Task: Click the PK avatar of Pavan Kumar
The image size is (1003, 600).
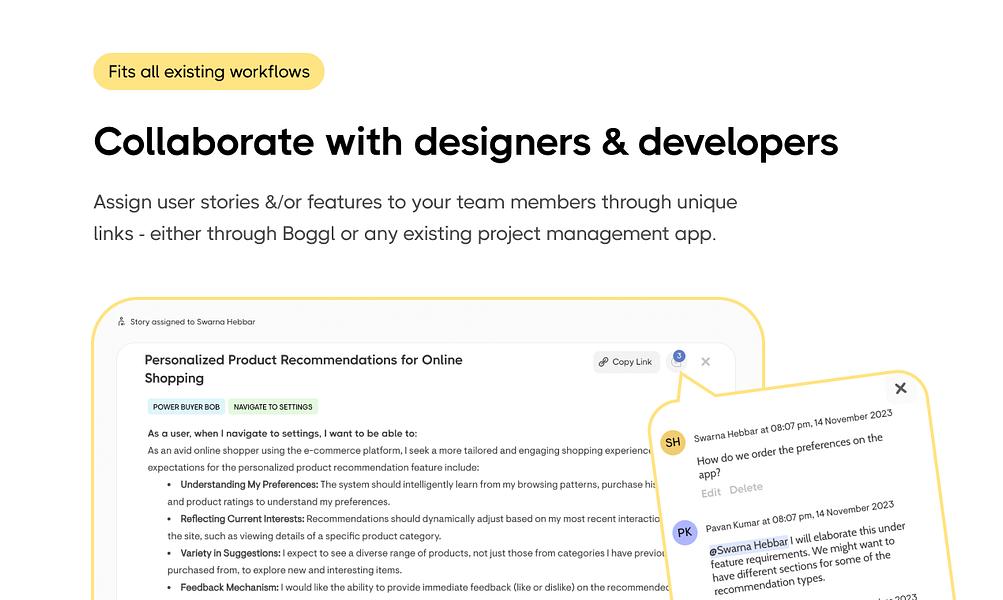Action: 684,532
